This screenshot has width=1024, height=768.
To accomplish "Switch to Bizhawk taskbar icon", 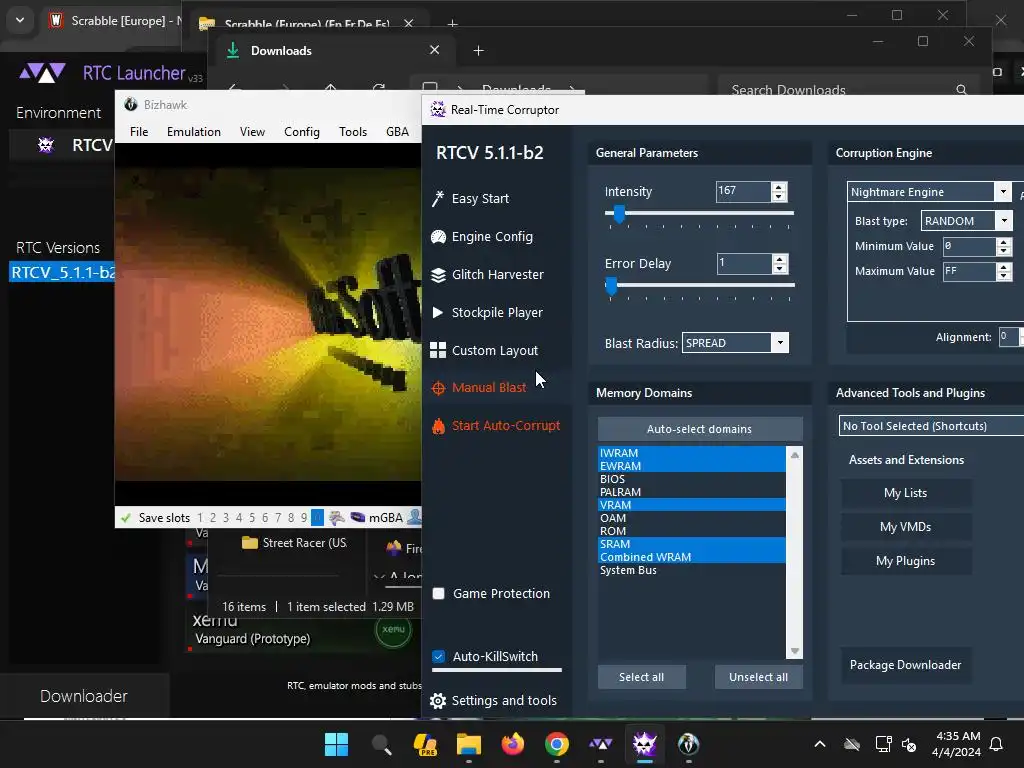I will [x=688, y=744].
